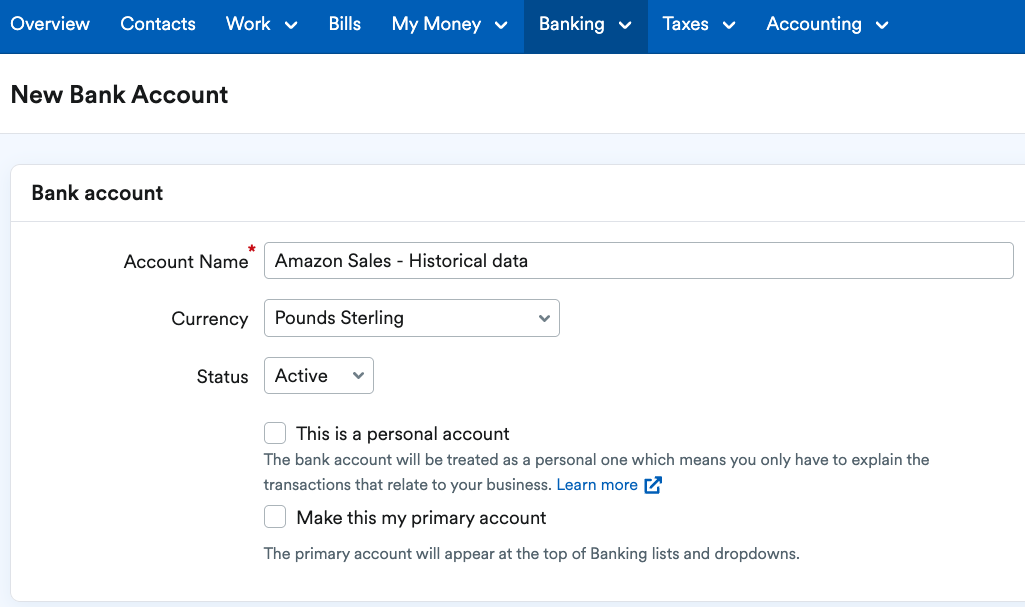This screenshot has height=607, width=1025.
Task: Click into the Account Name field
Action: point(639,261)
